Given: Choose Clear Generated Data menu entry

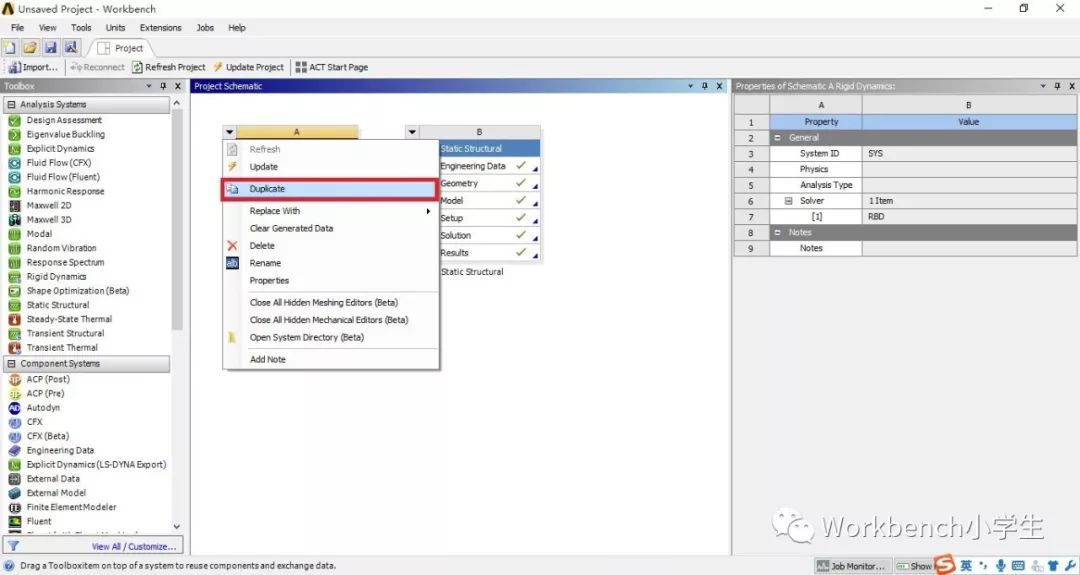Looking at the screenshot, I should click(331, 228).
